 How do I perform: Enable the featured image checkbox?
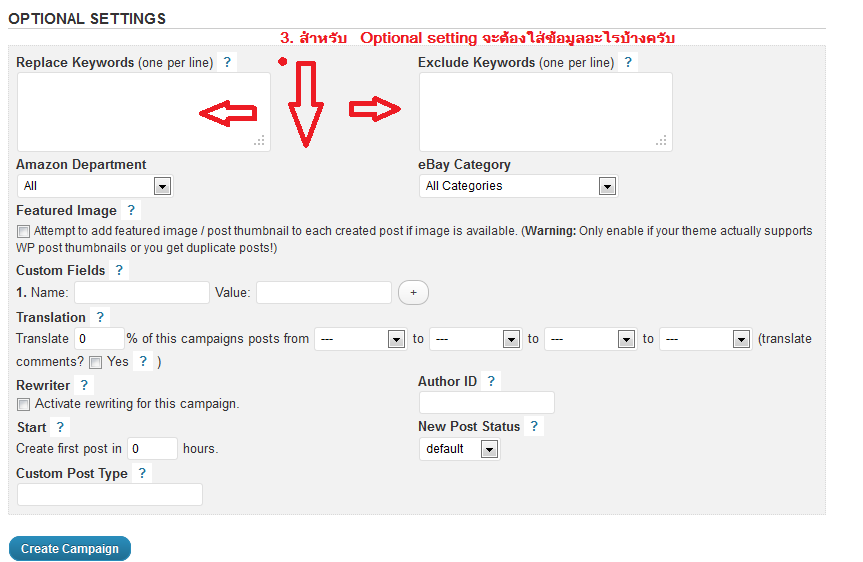tap(23, 231)
